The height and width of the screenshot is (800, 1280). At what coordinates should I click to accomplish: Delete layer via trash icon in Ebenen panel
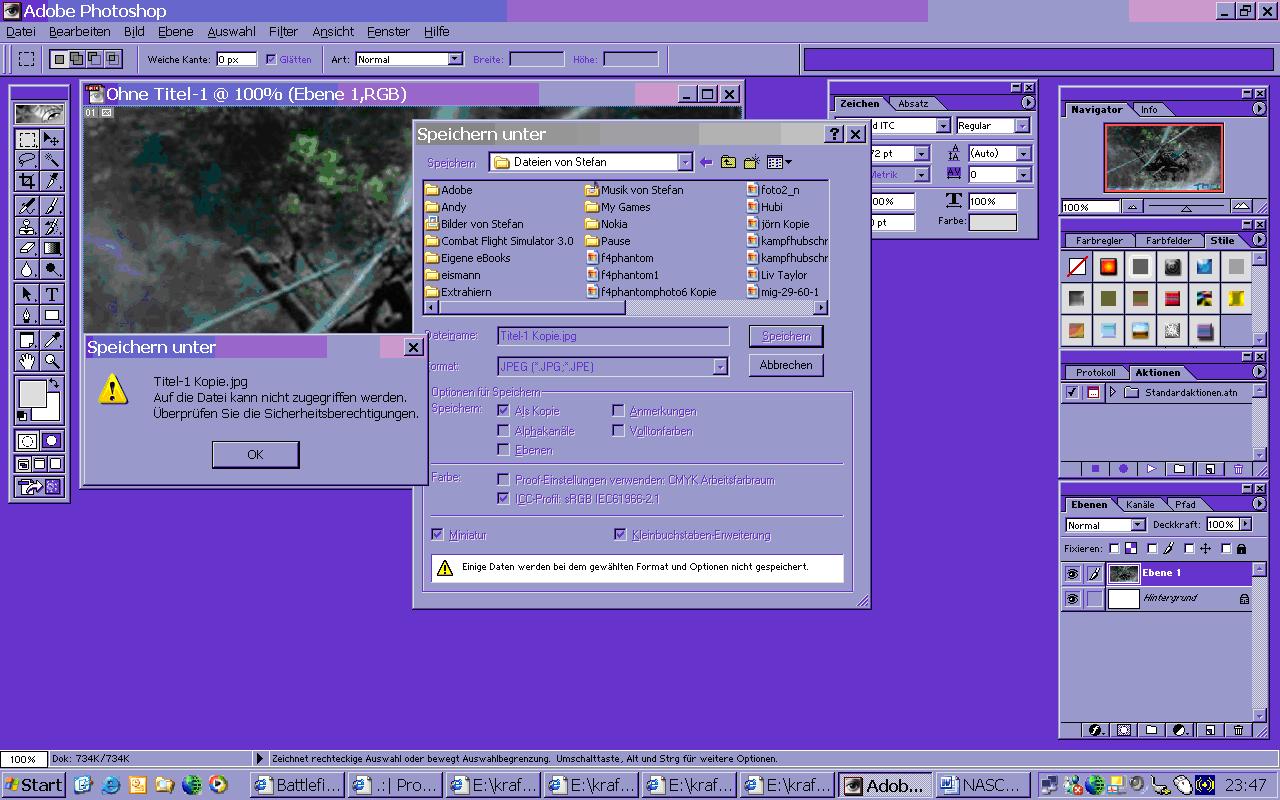click(1238, 730)
